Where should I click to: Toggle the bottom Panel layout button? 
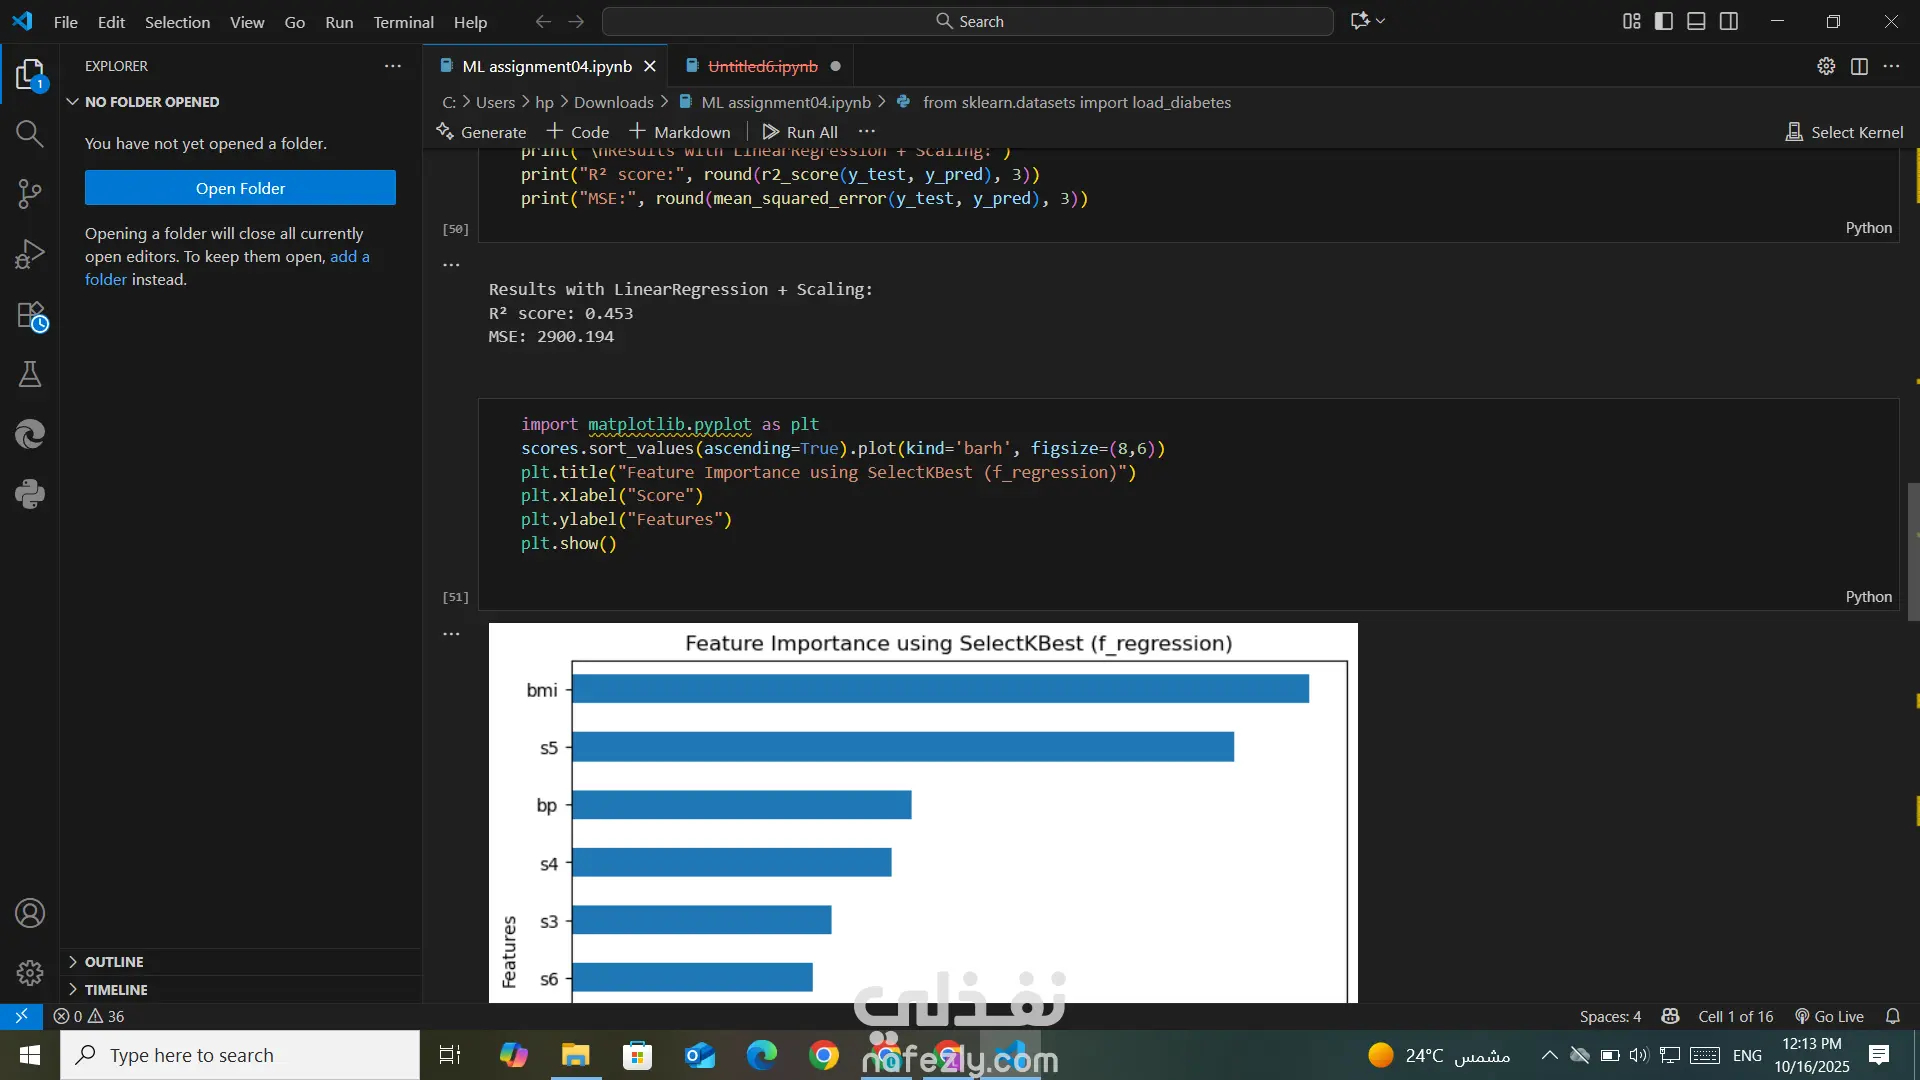[x=1696, y=21]
